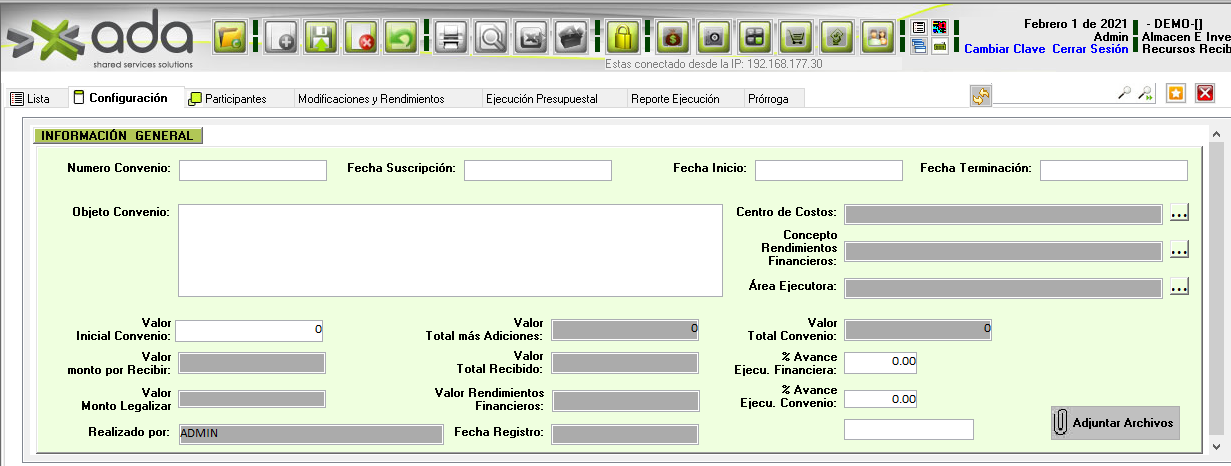Click the delete record icon

pyautogui.click(x=361, y=38)
